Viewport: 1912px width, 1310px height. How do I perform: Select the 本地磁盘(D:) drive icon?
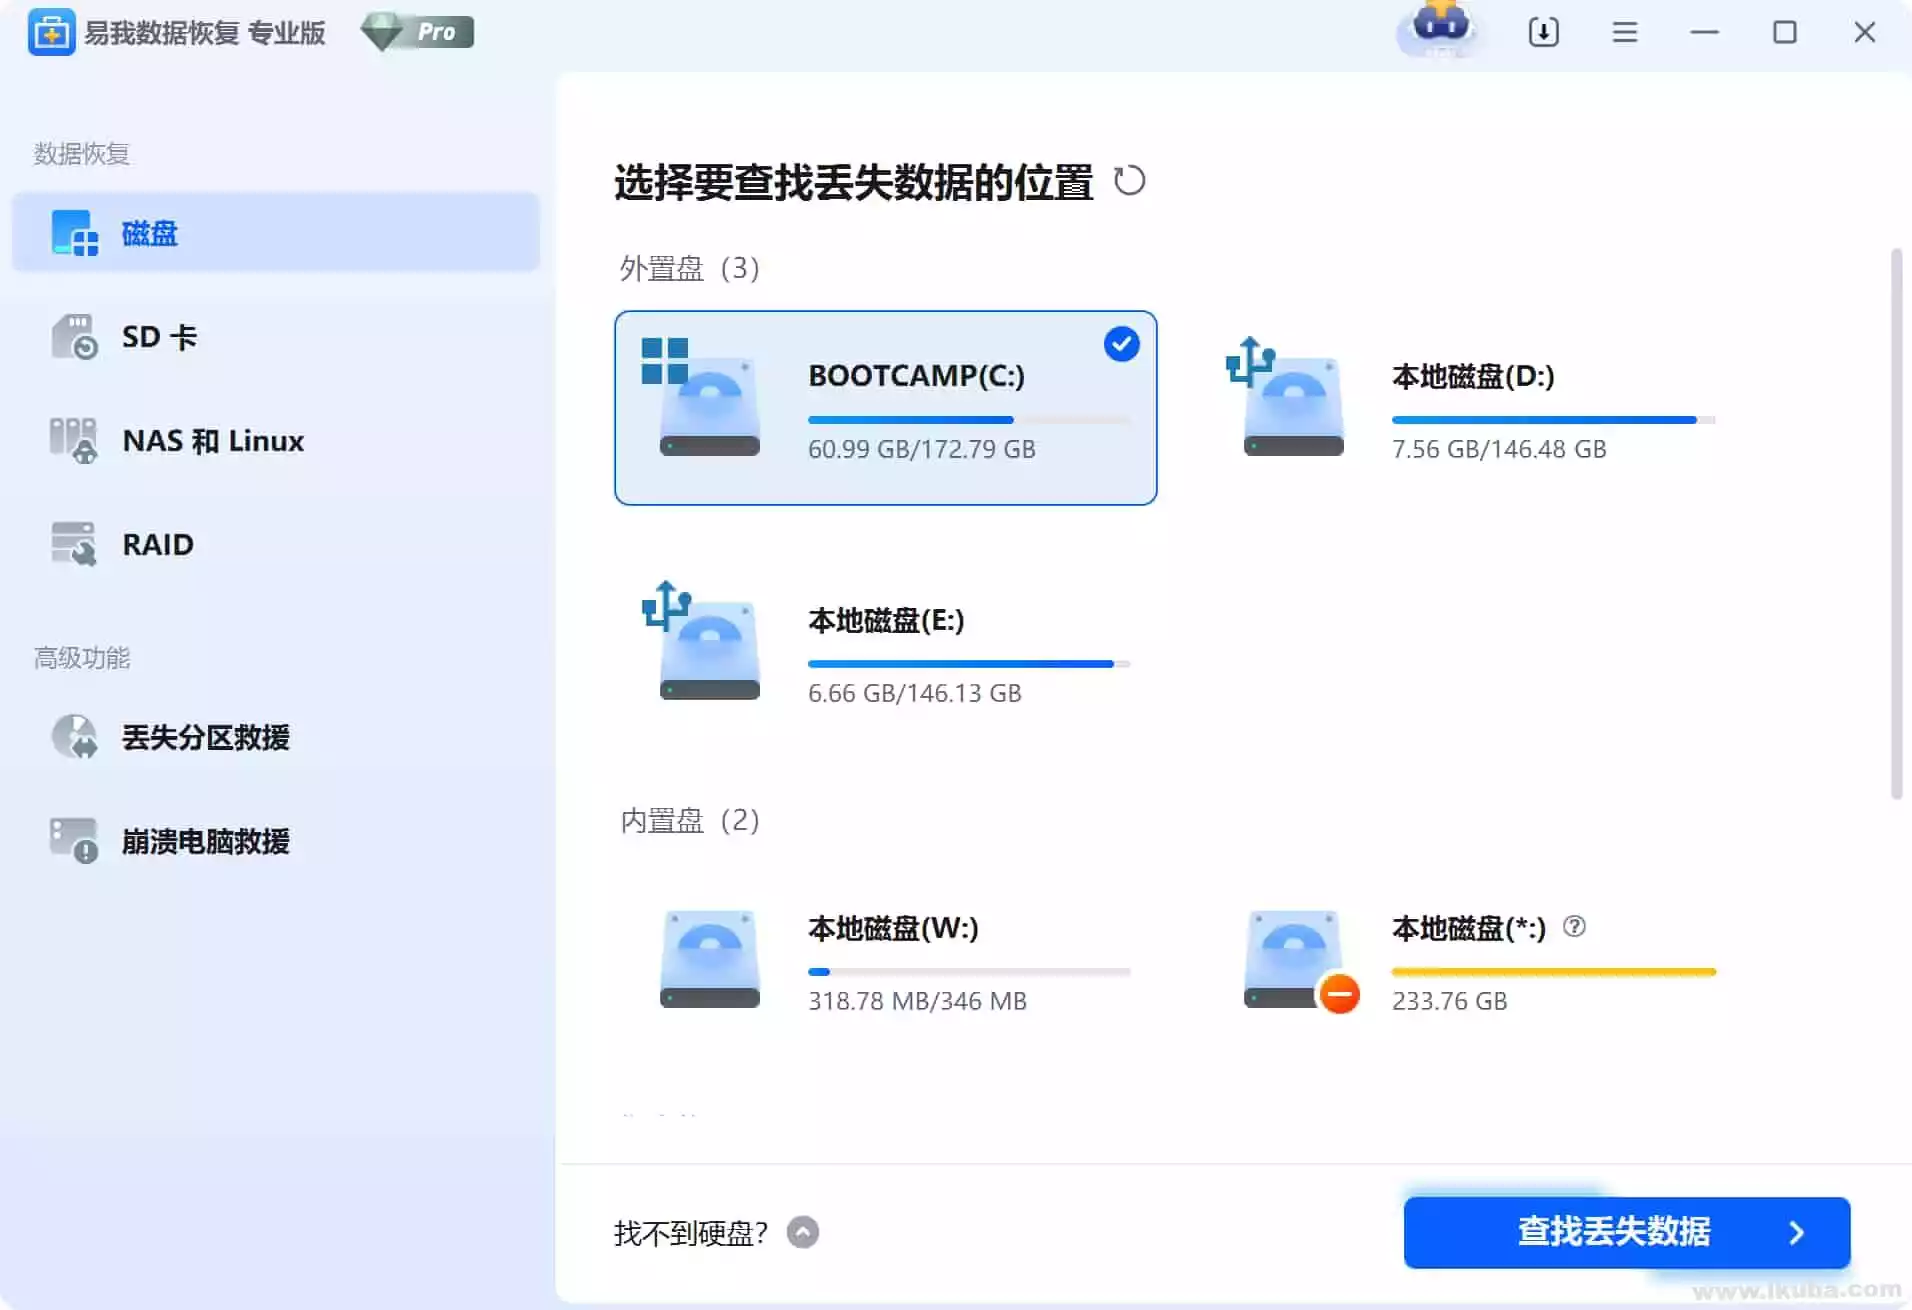point(1290,400)
